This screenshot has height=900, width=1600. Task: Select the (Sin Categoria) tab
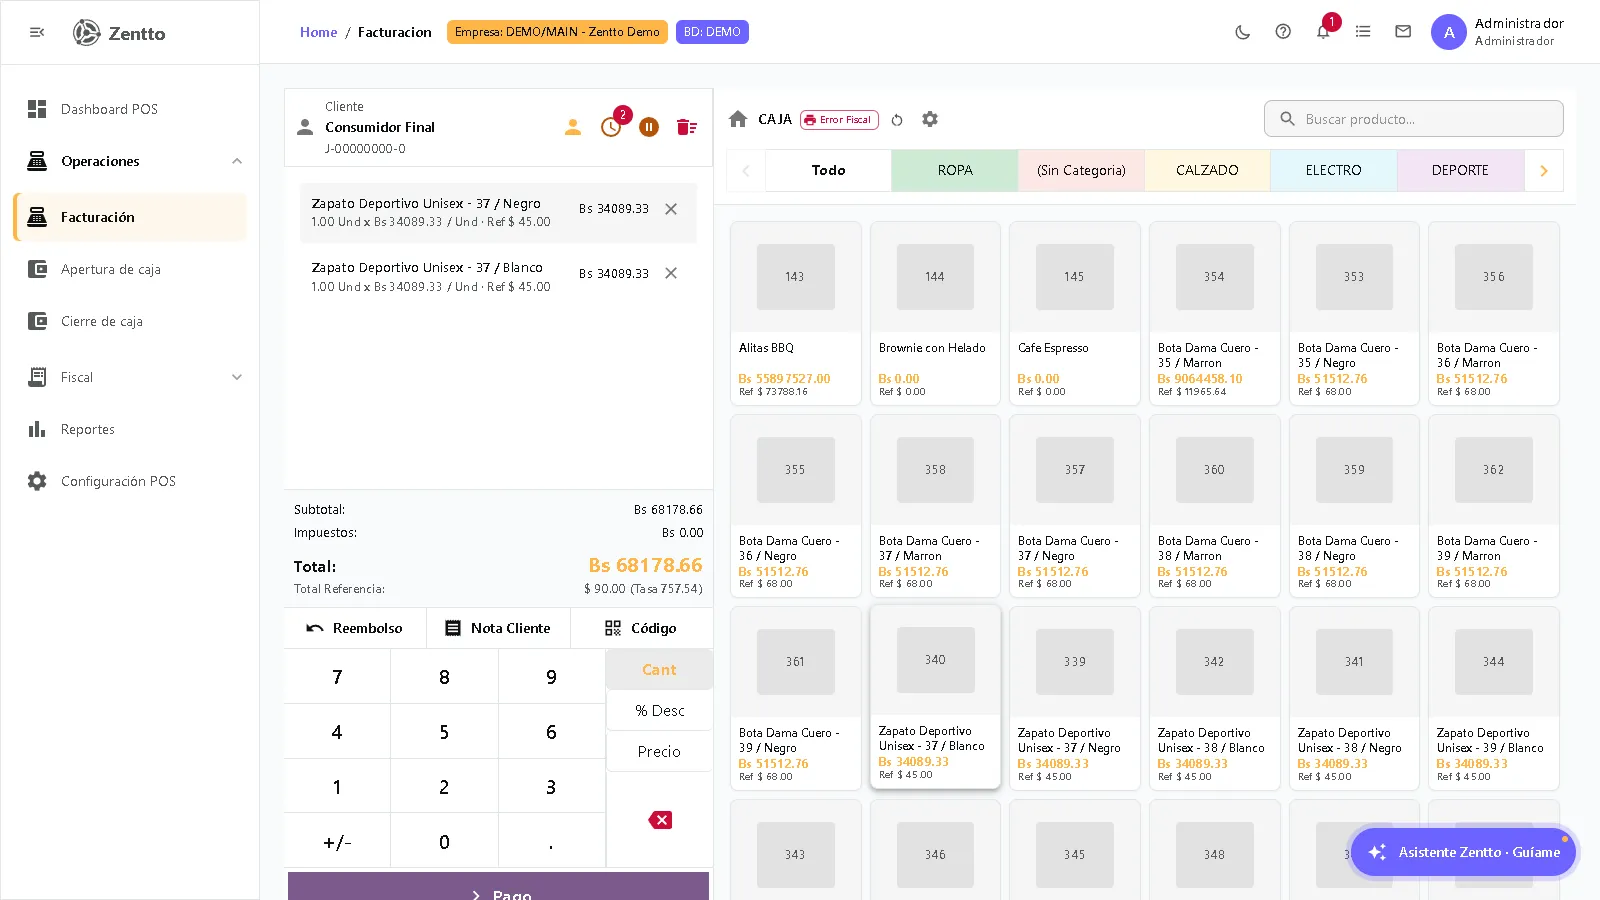[x=1081, y=171]
